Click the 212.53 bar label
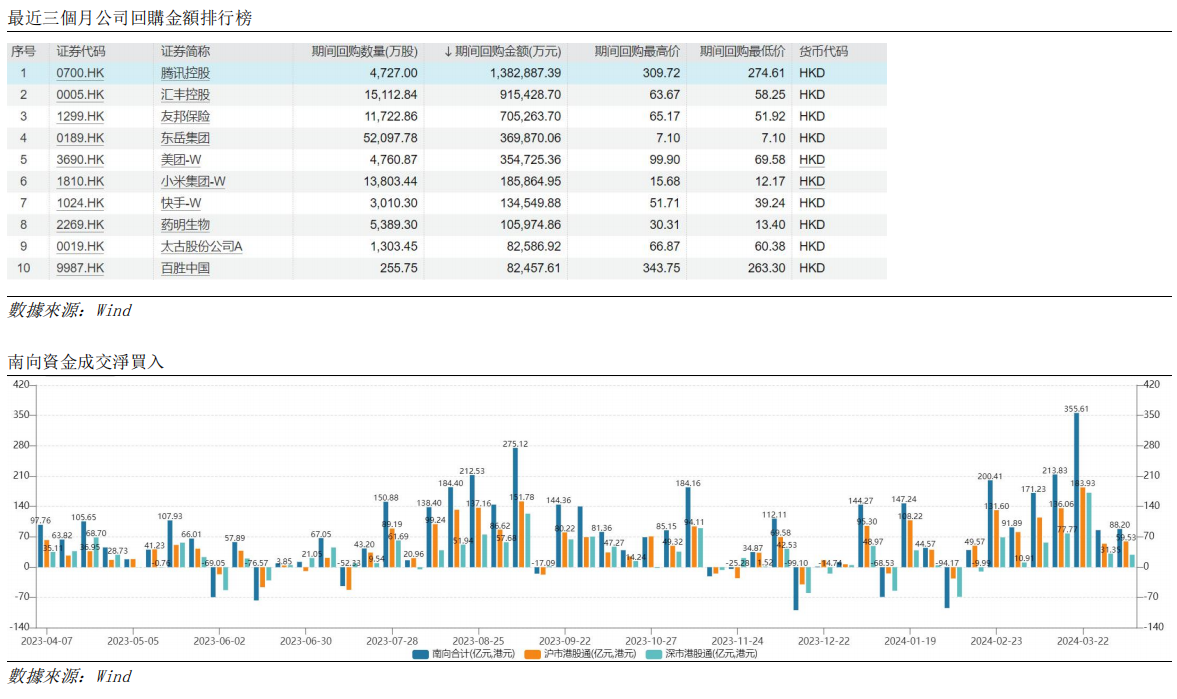1177x699 pixels. [x=472, y=471]
